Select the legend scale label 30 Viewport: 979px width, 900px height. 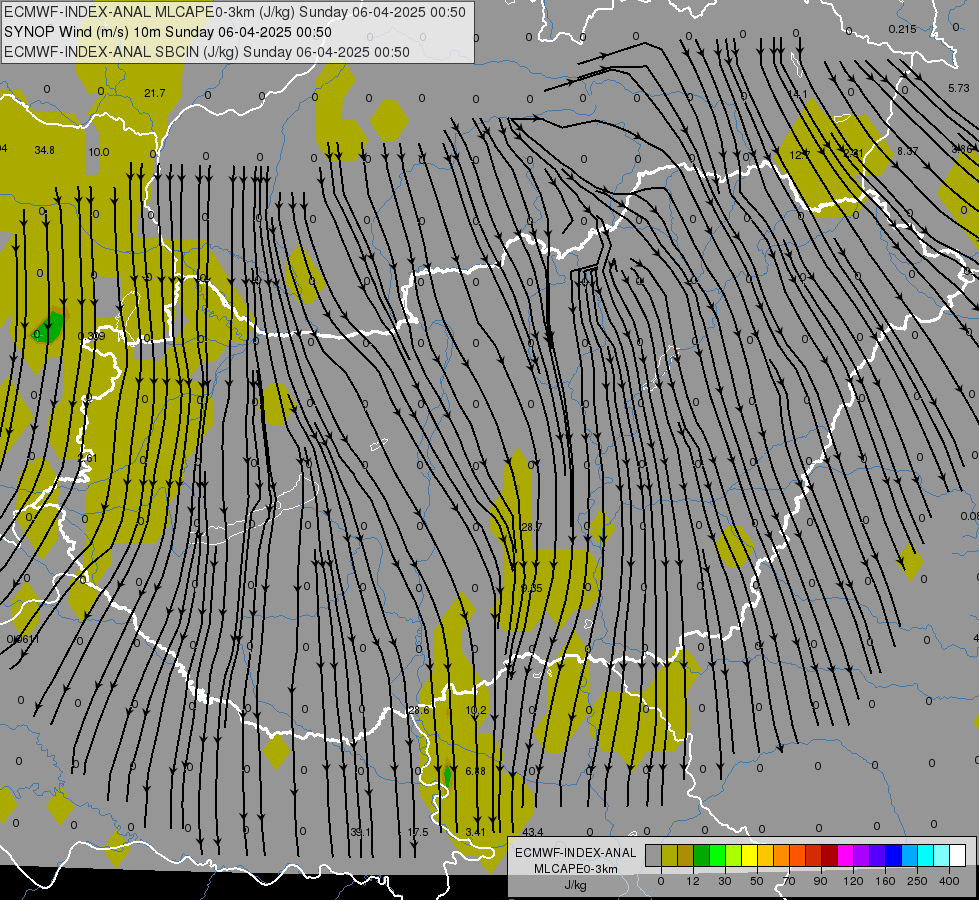pyautogui.click(x=725, y=881)
